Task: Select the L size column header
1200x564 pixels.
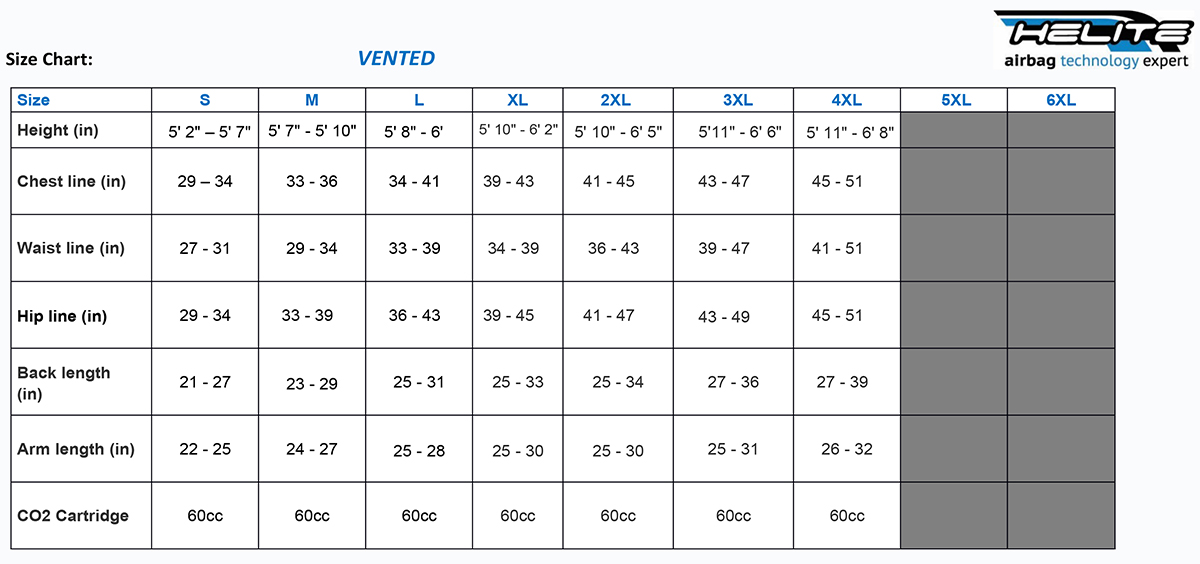Action: (419, 100)
